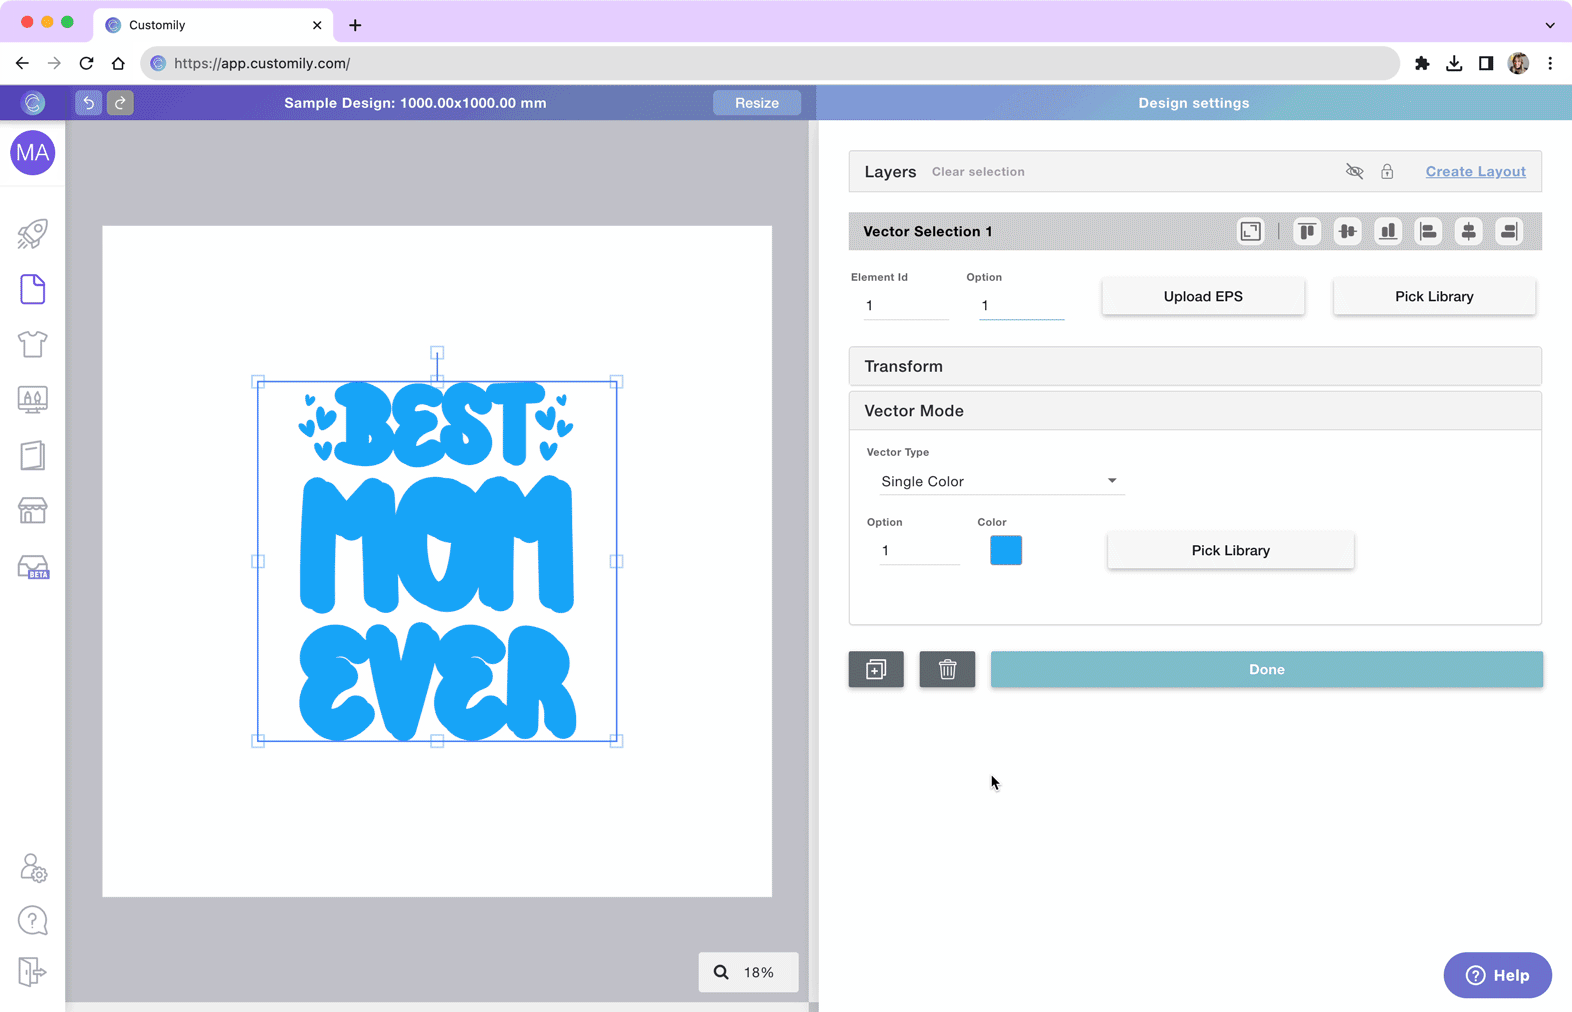Click the logout door icon

pos(32,971)
